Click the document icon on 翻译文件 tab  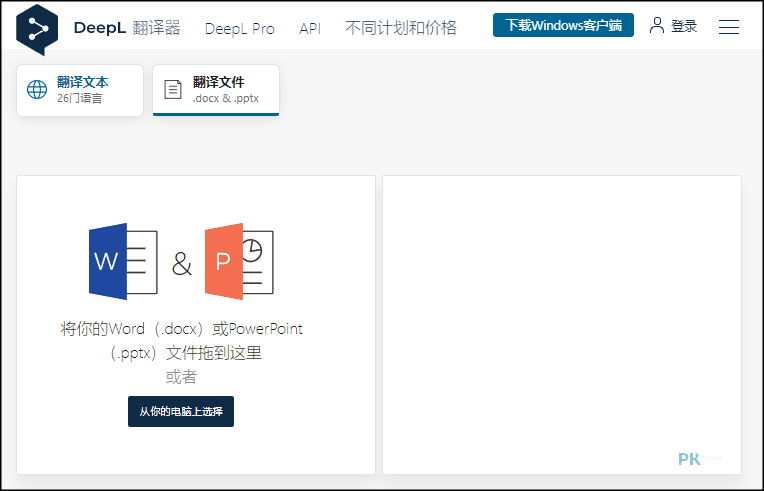coord(172,90)
